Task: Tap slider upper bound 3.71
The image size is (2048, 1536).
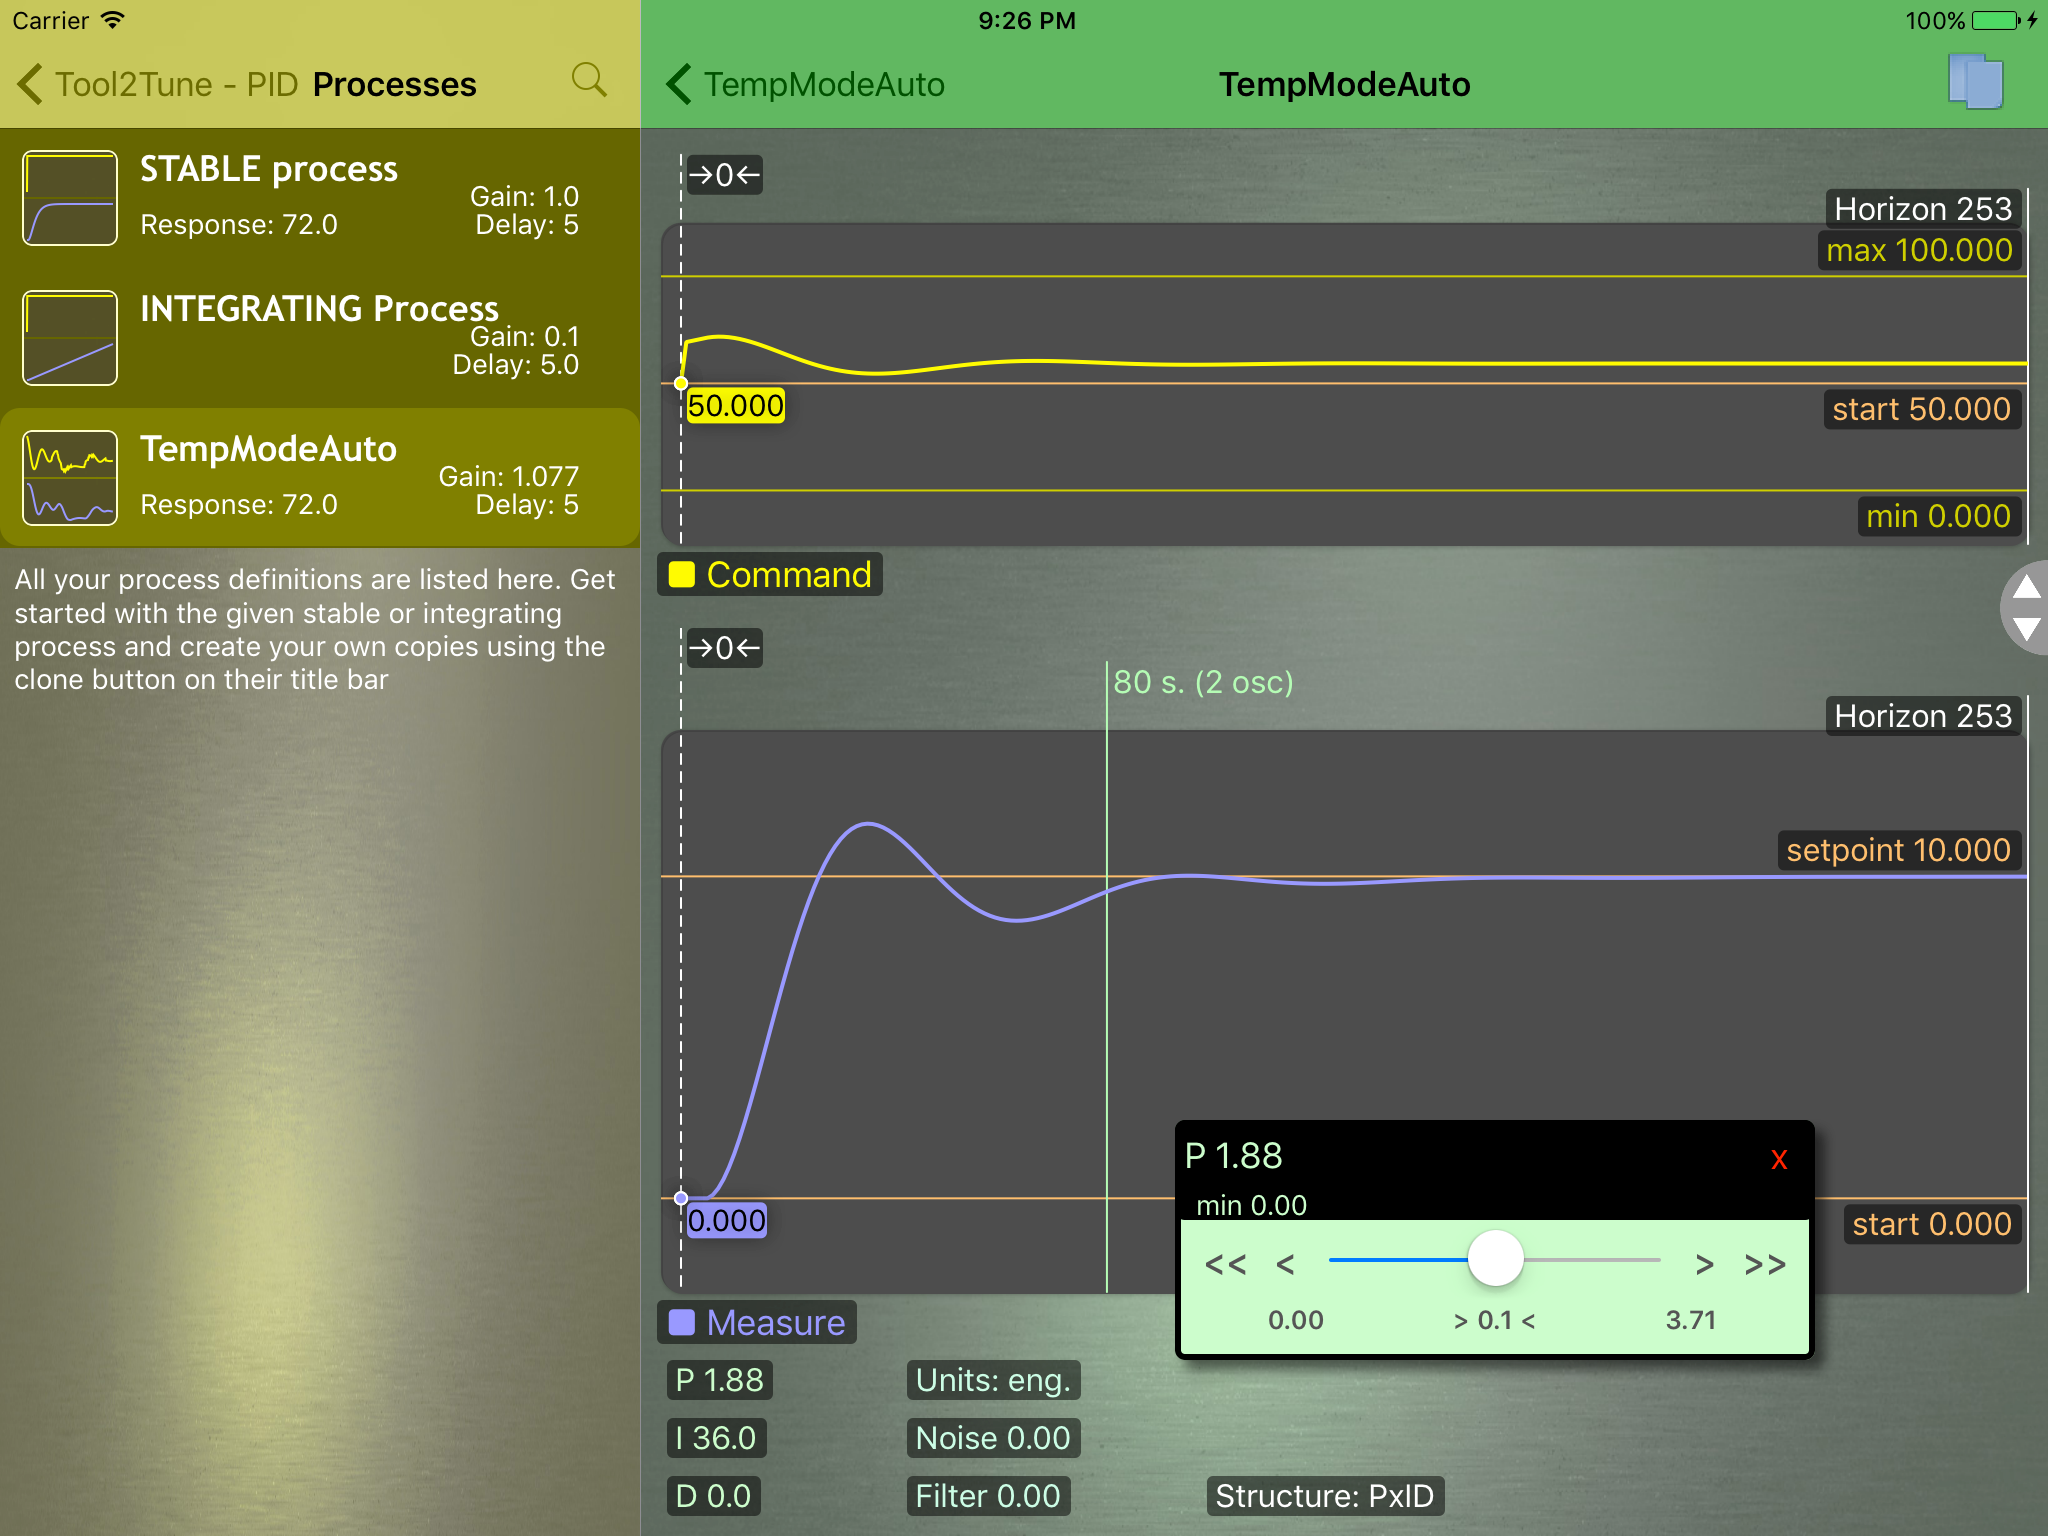Action: pos(1691,1320)
